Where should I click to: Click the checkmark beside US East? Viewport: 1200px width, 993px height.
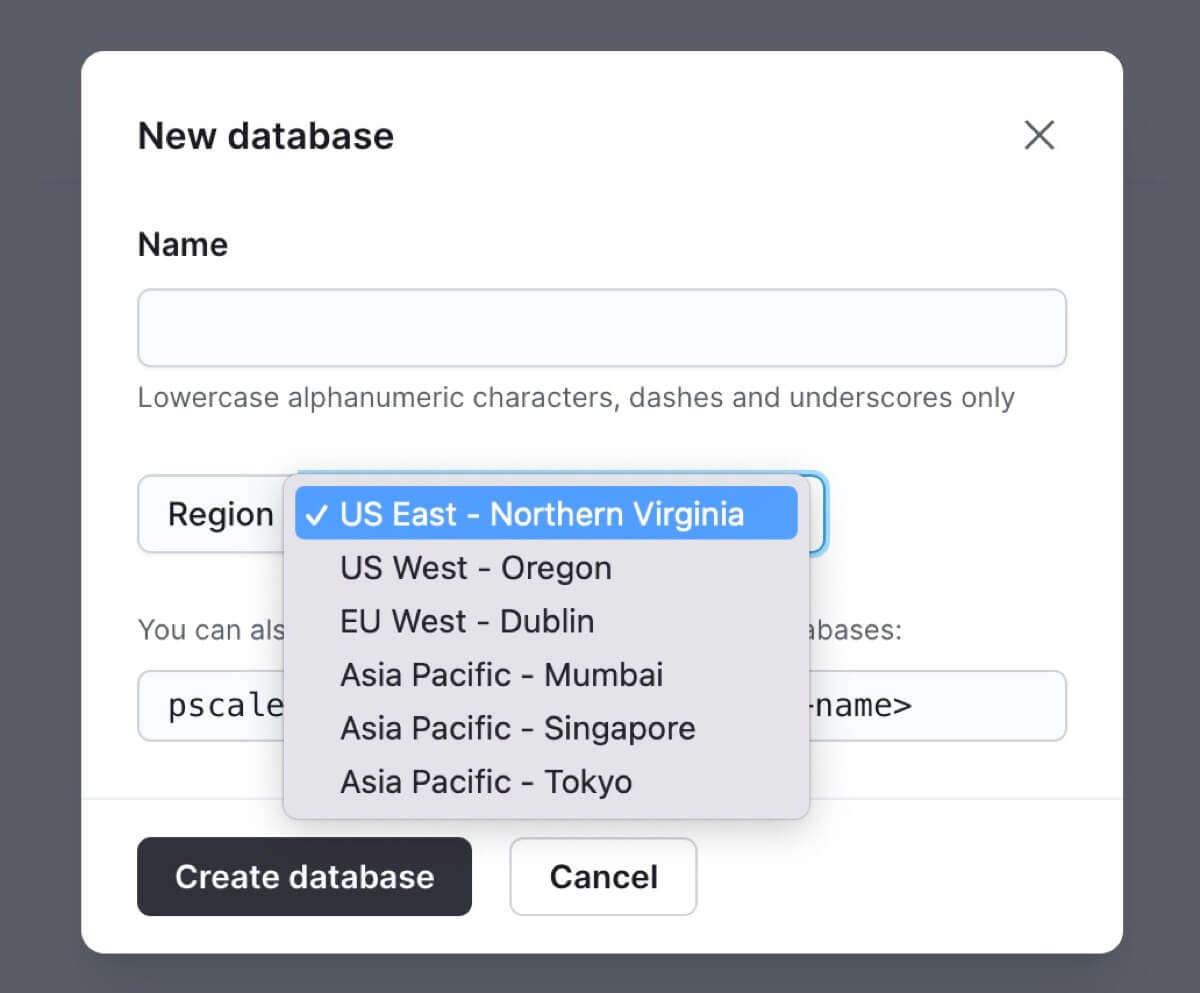click(317, 514)
